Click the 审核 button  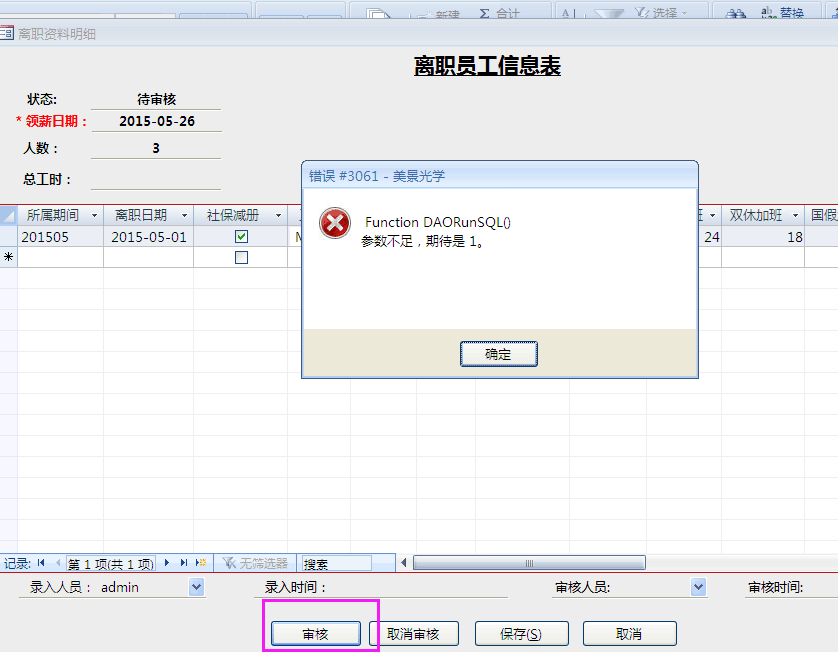[315, 634]
